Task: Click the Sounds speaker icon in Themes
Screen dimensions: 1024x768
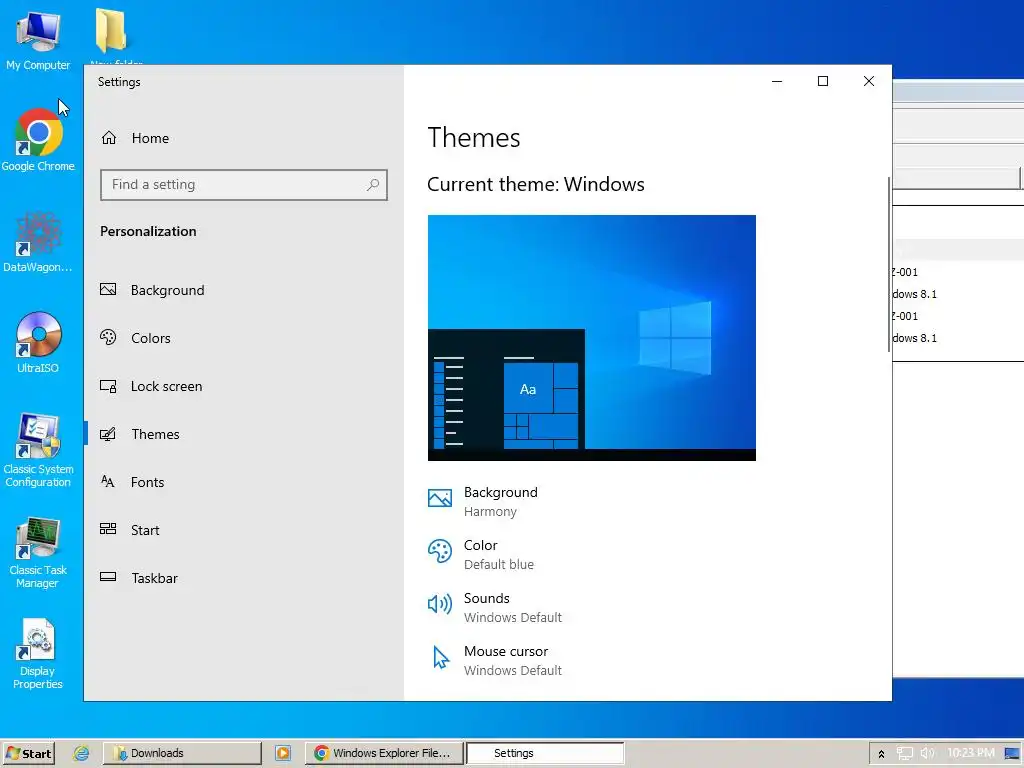Action: pos(440,604)
